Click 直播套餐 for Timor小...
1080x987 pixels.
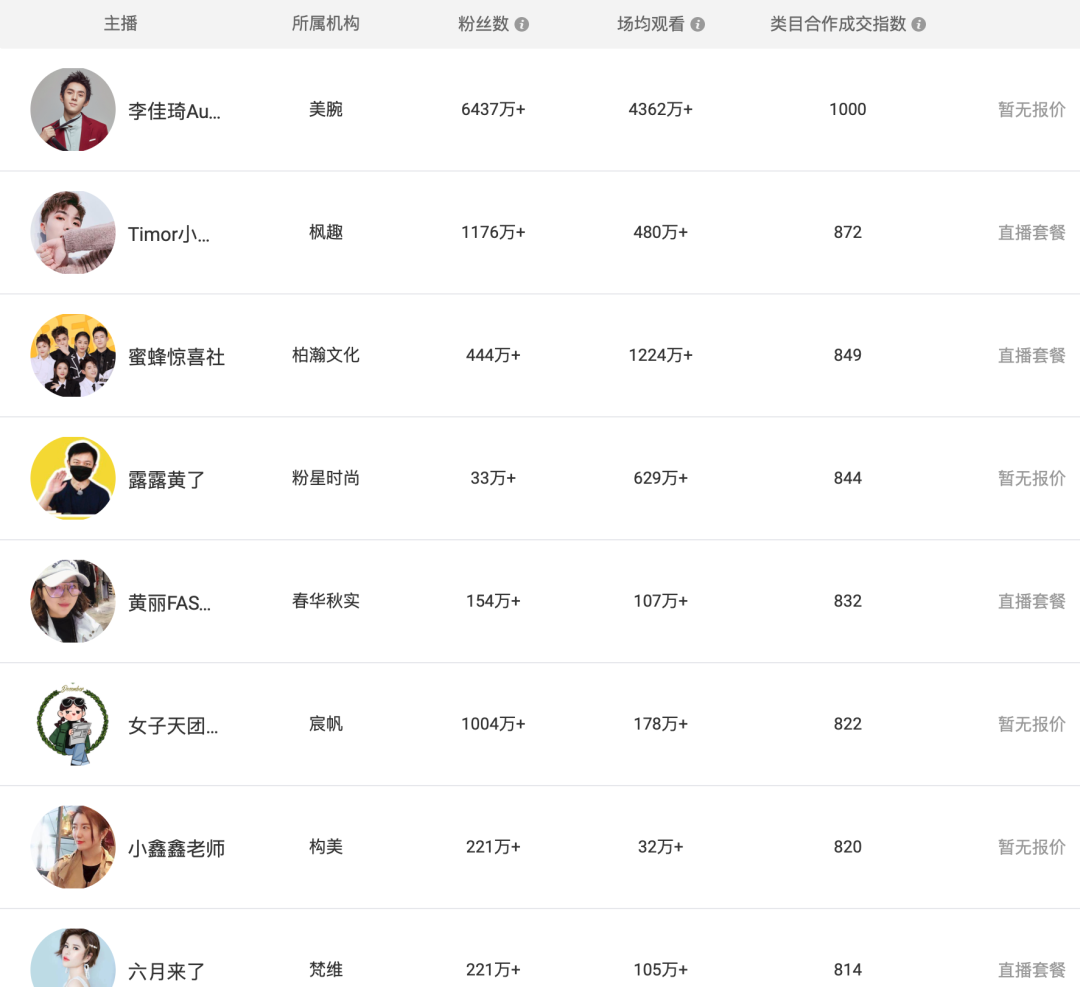1031,233
